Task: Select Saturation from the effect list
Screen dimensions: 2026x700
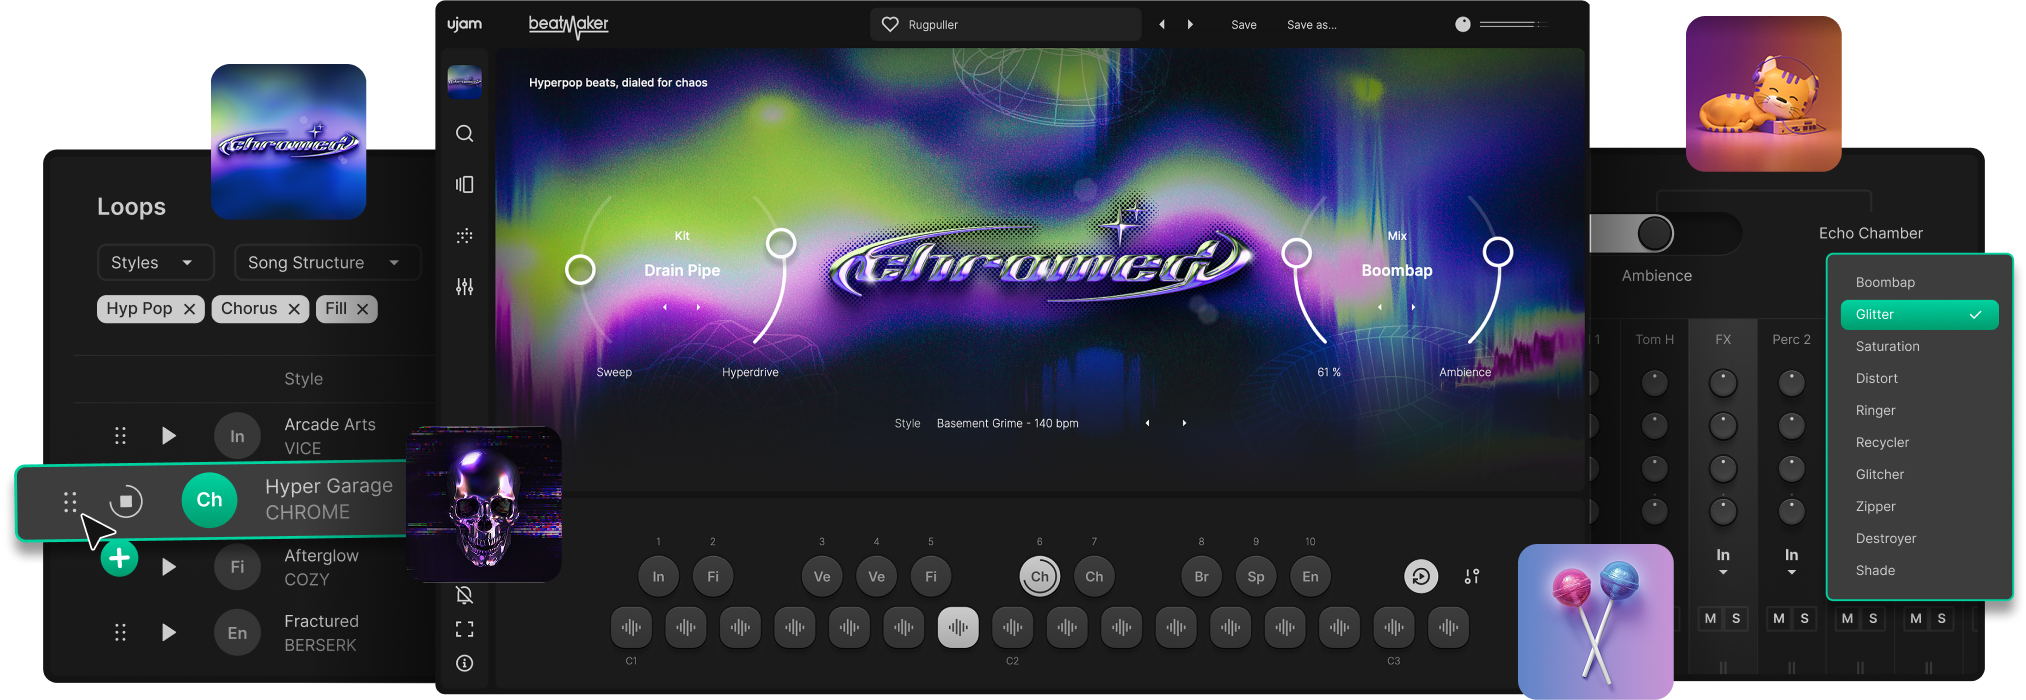Action: coord(1887,346)
